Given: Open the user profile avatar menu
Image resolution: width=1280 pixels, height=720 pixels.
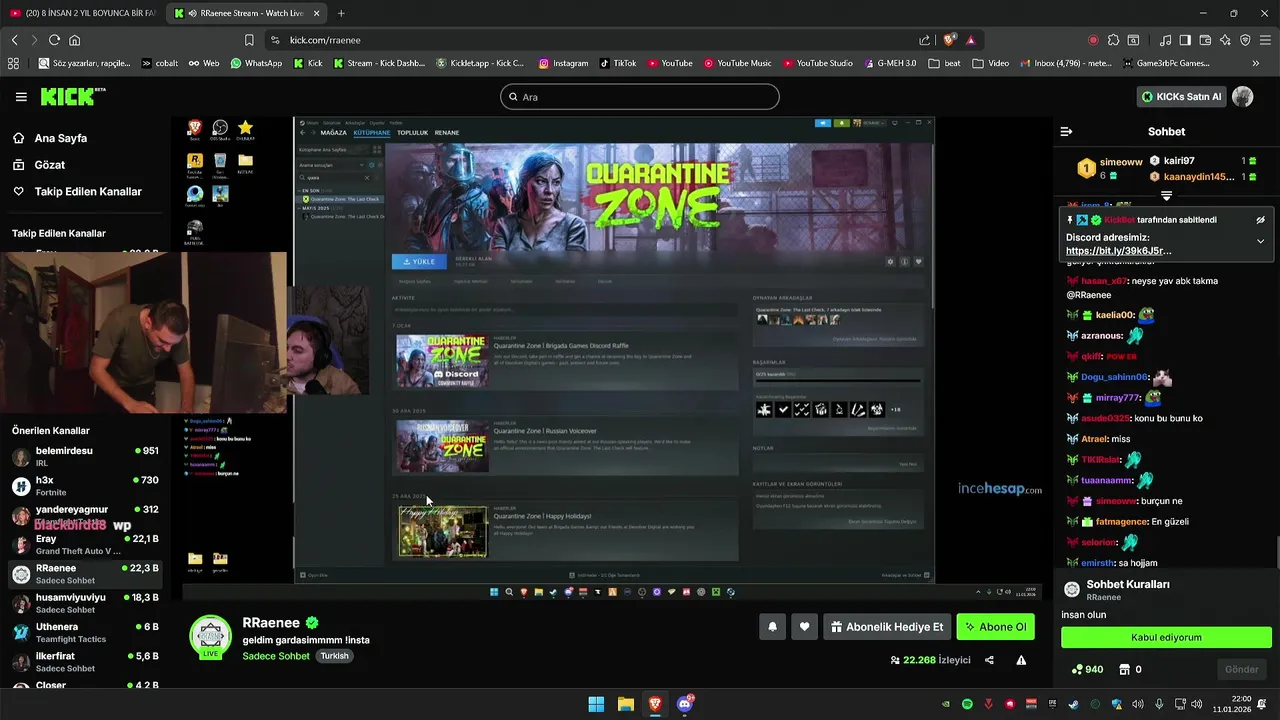Looking at the screenshot, I should [x=1242, y=97].
